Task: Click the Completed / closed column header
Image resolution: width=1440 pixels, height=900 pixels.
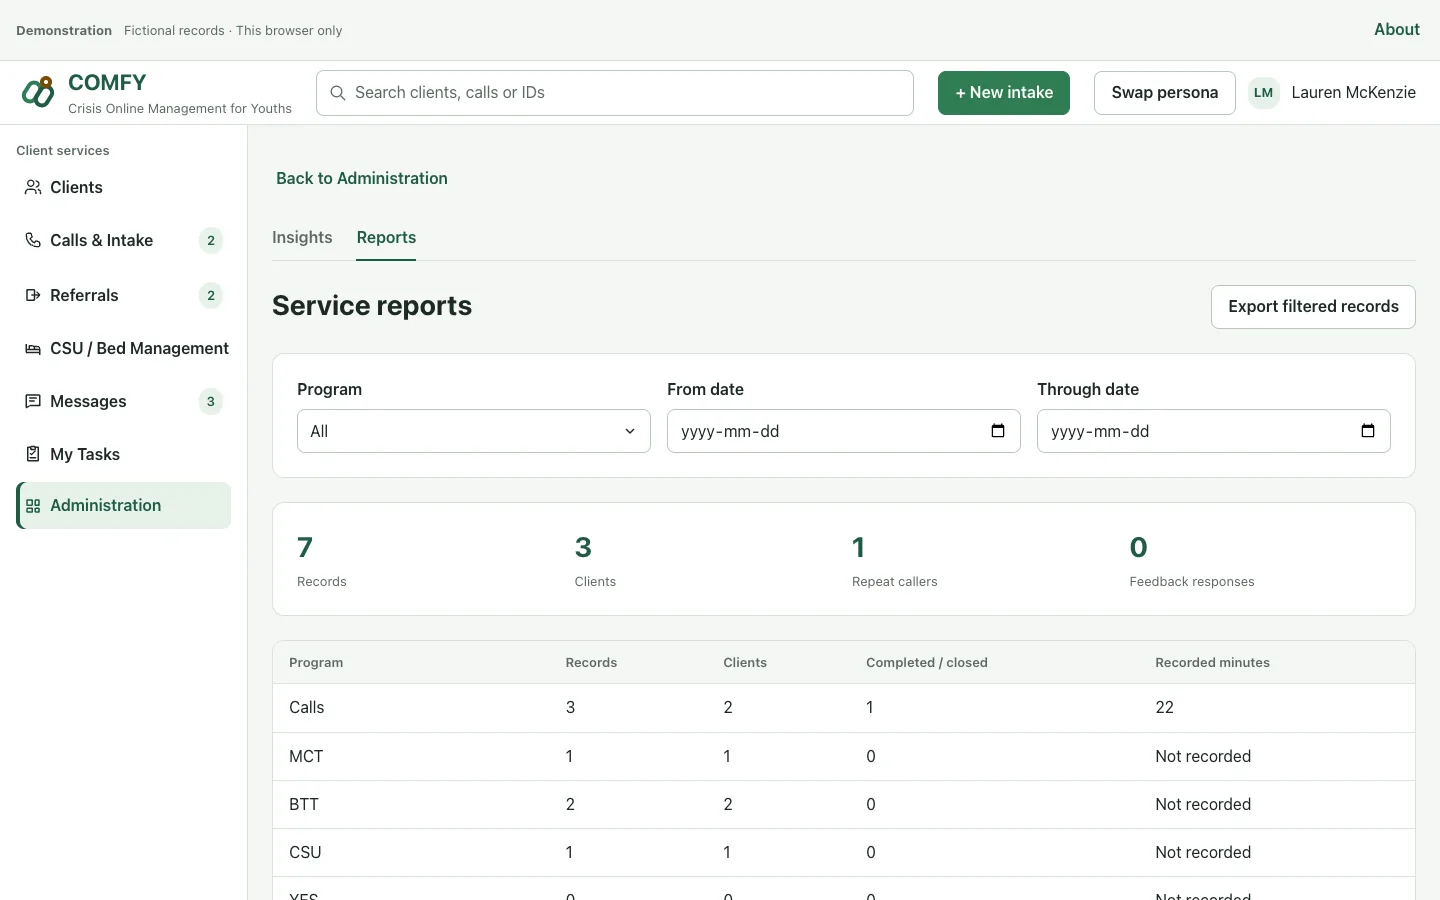Action: 927,663
